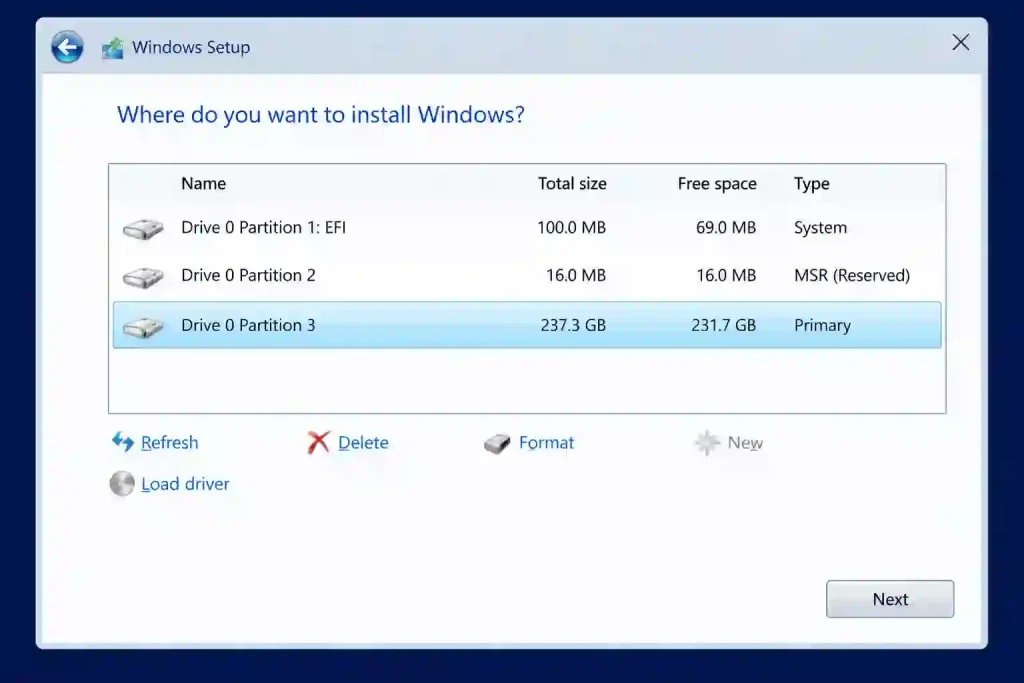Proceed with the Next button

pyautogui.click(x=890, y=599)
